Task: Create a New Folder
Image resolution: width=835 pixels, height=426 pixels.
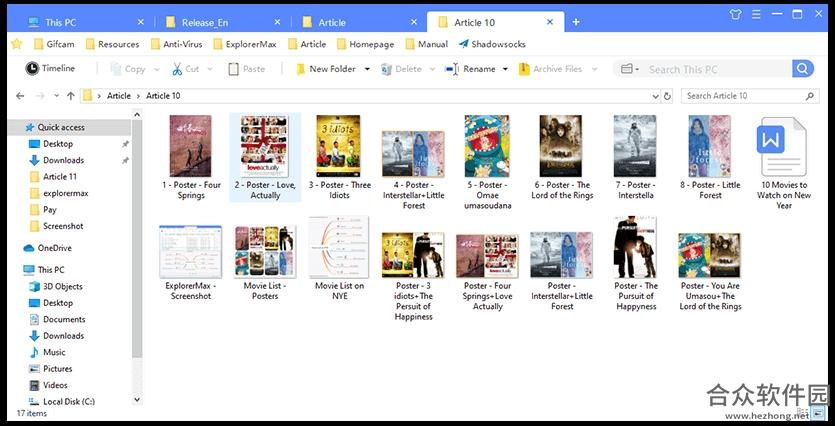Action: click(326, 69)
